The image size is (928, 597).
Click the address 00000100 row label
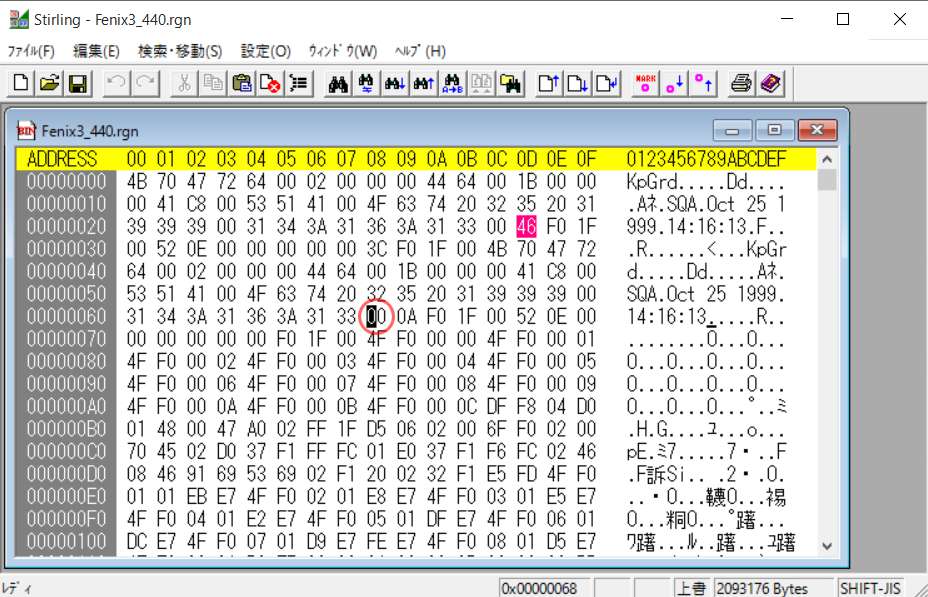[66, 541]
